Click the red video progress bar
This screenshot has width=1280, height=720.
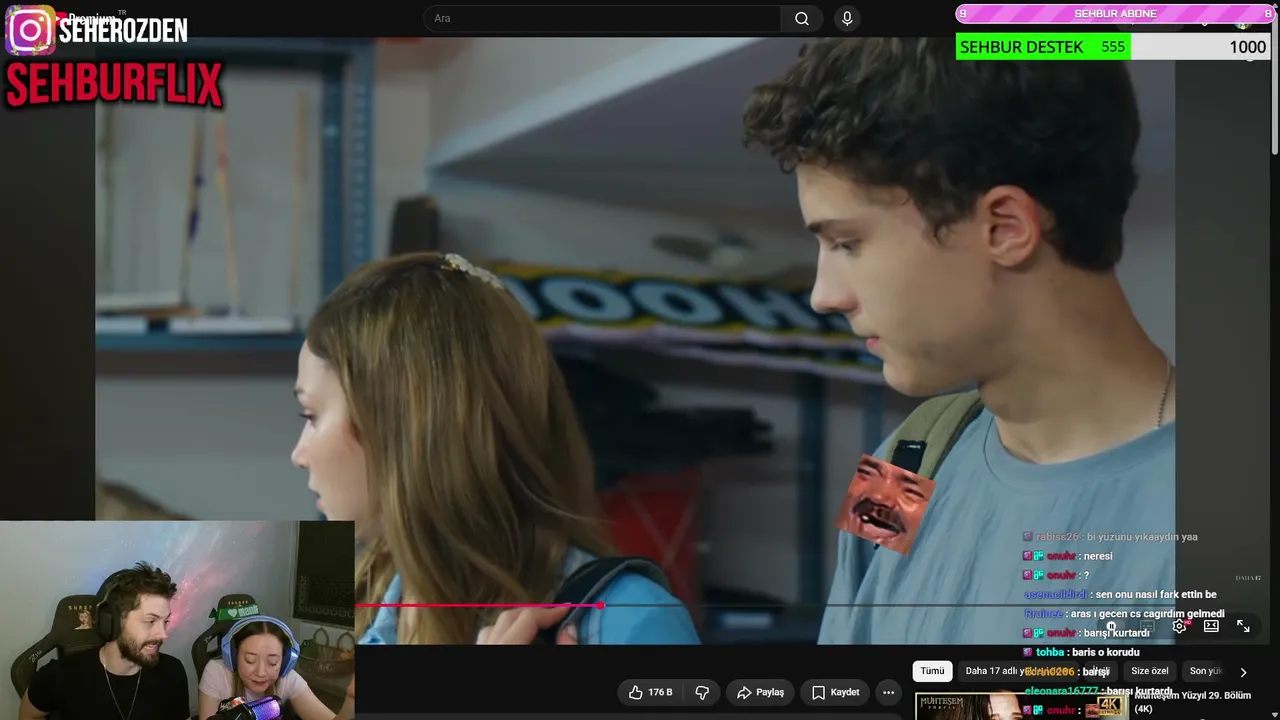pyautogui.click(x=478, y=605)
